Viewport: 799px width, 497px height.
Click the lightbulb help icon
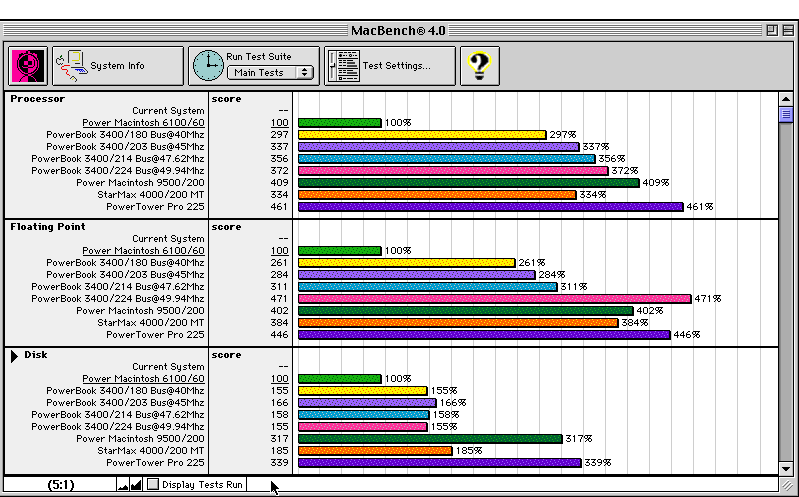(x=480, y=66)
